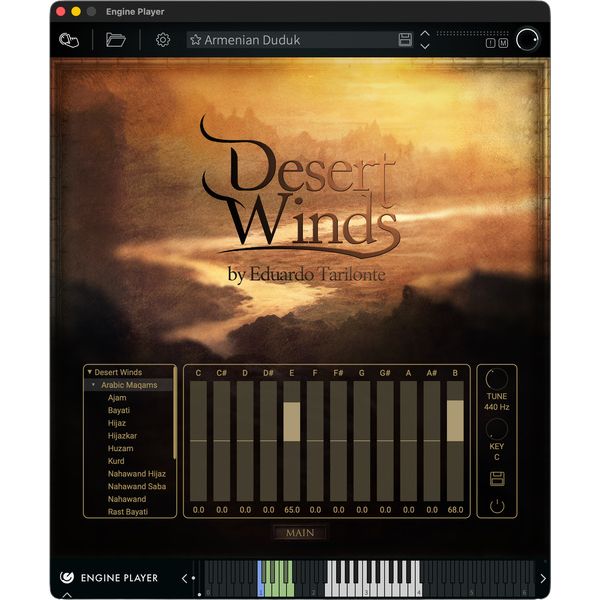This screenshot has height=600, width=600.
Task: Click the F note tuning slider
Action: [x=315, y=441]
